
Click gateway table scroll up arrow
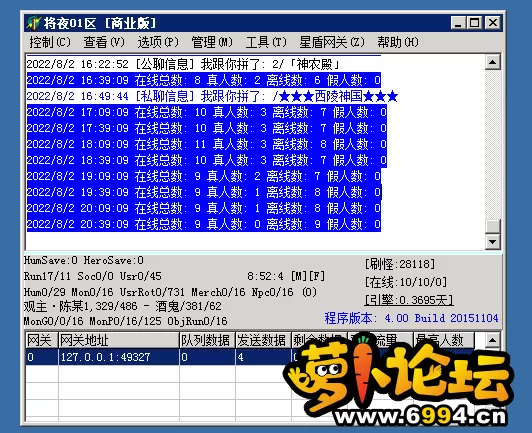(493, 340)
